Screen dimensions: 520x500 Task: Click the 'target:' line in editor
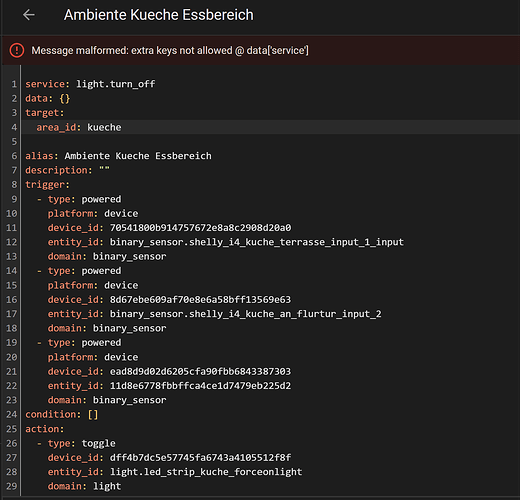tap(45, 113)
